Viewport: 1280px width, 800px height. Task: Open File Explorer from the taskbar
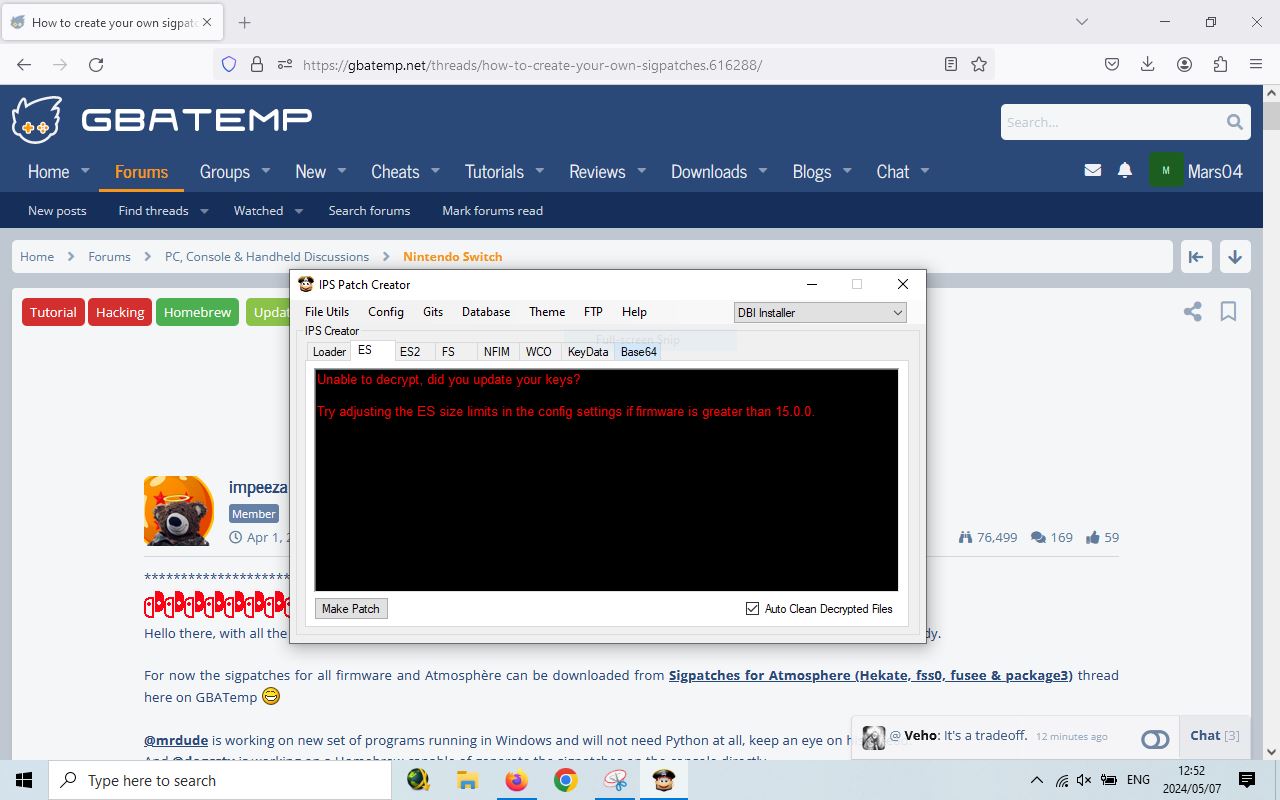467,780
